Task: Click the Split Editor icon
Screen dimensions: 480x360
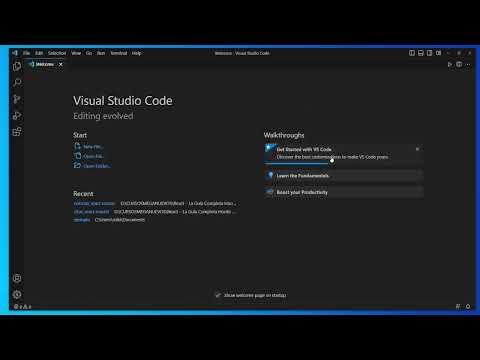Action: [459, 64]
